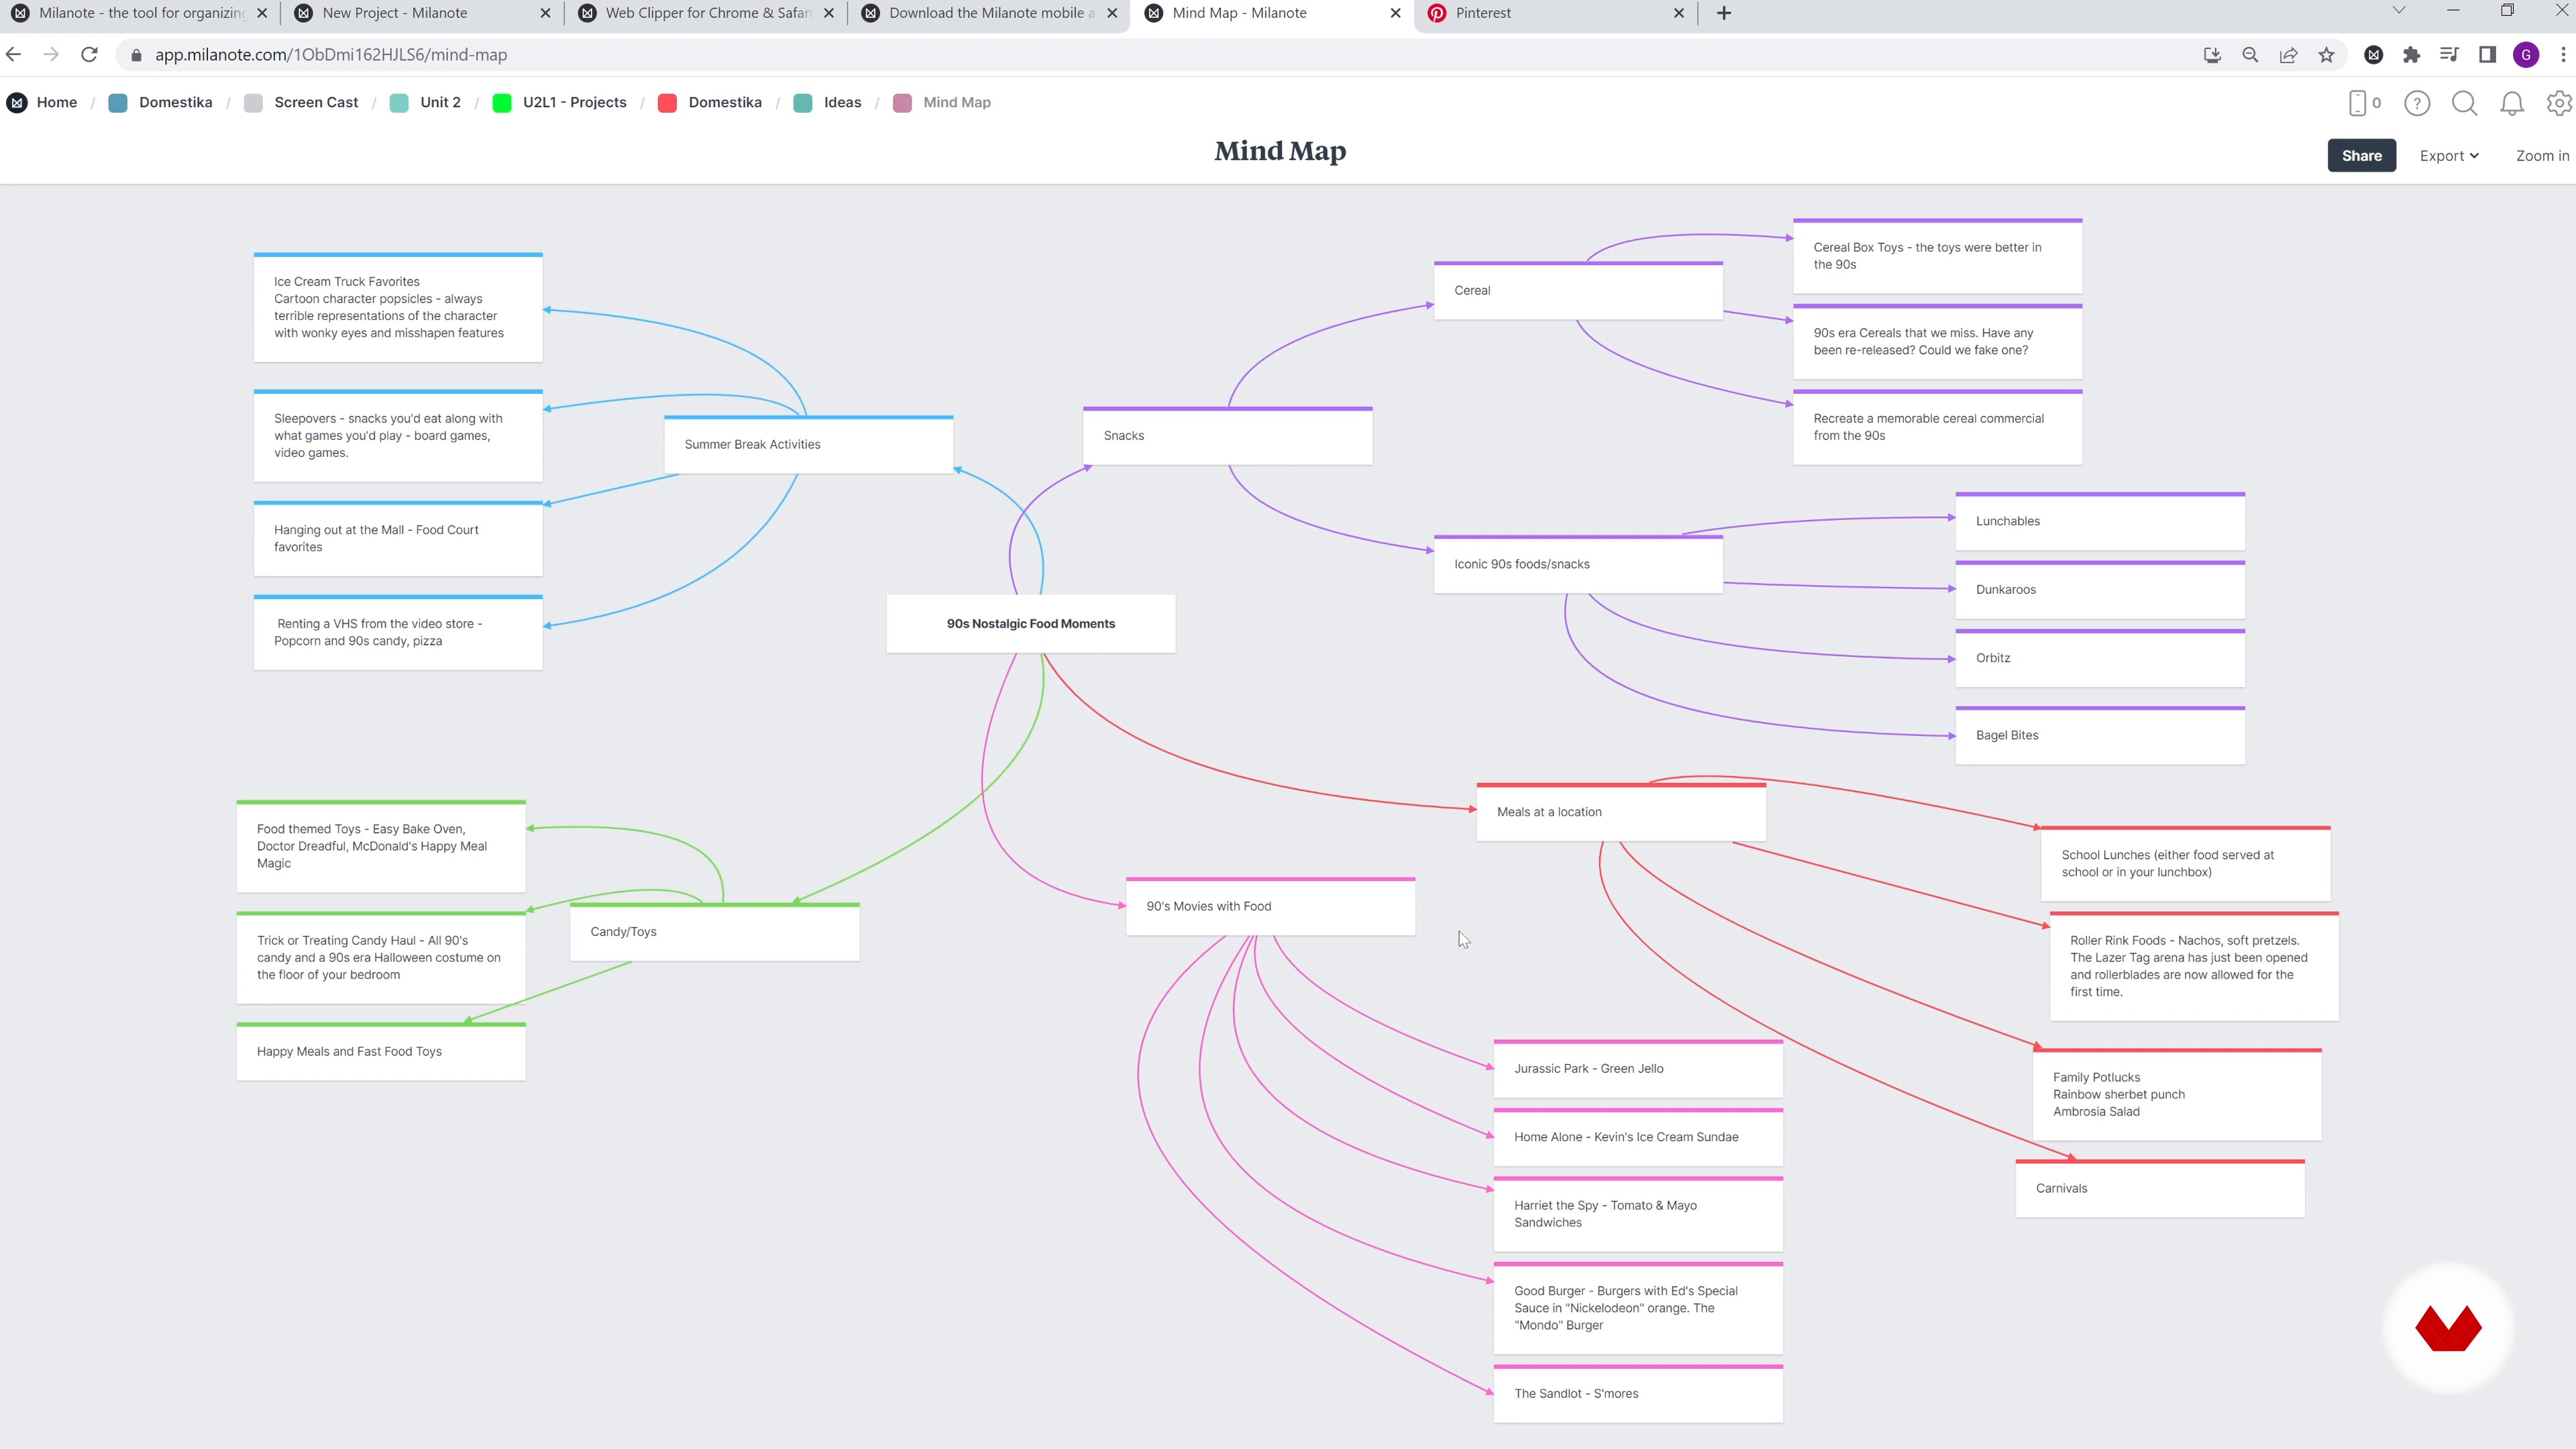Open the media control playlist icon
The height and width of the screenshot is (1449, 2576).
[x=2449, y=55]
